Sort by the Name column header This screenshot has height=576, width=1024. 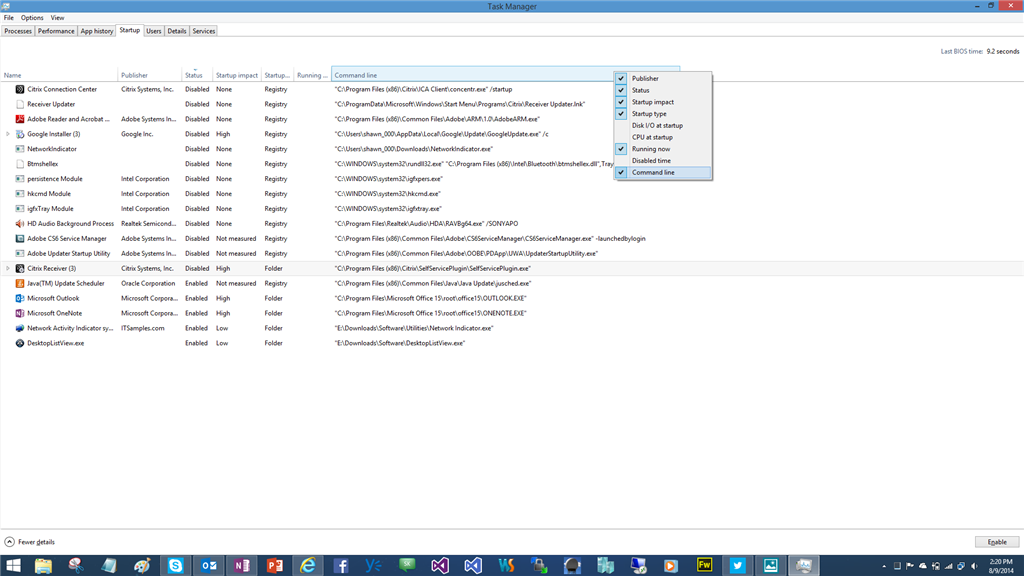[x=59, y=75]
